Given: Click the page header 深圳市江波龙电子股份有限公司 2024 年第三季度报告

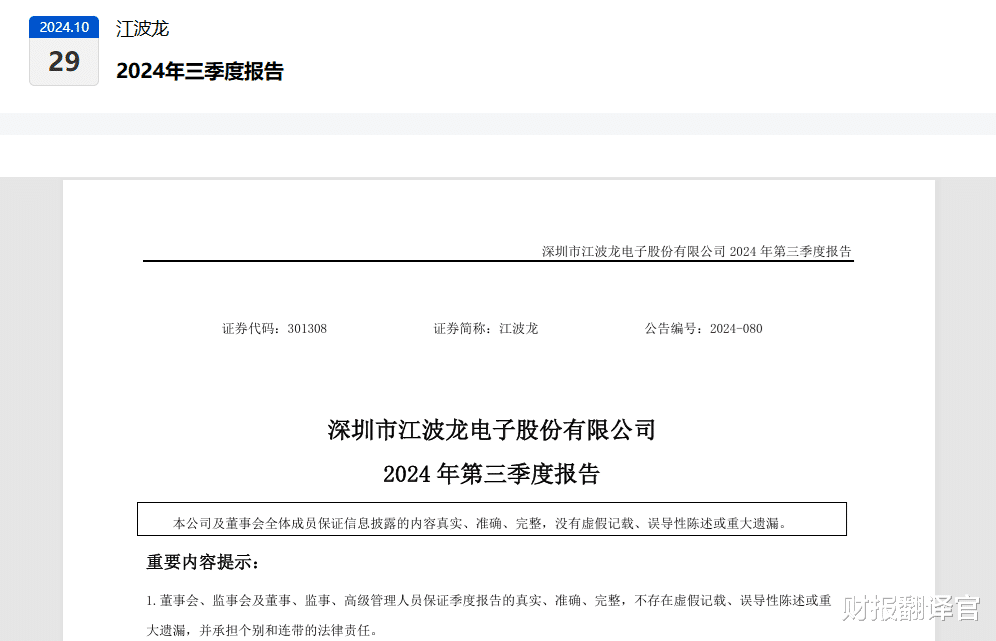Looking at the screenshot, I should point(696,252).
